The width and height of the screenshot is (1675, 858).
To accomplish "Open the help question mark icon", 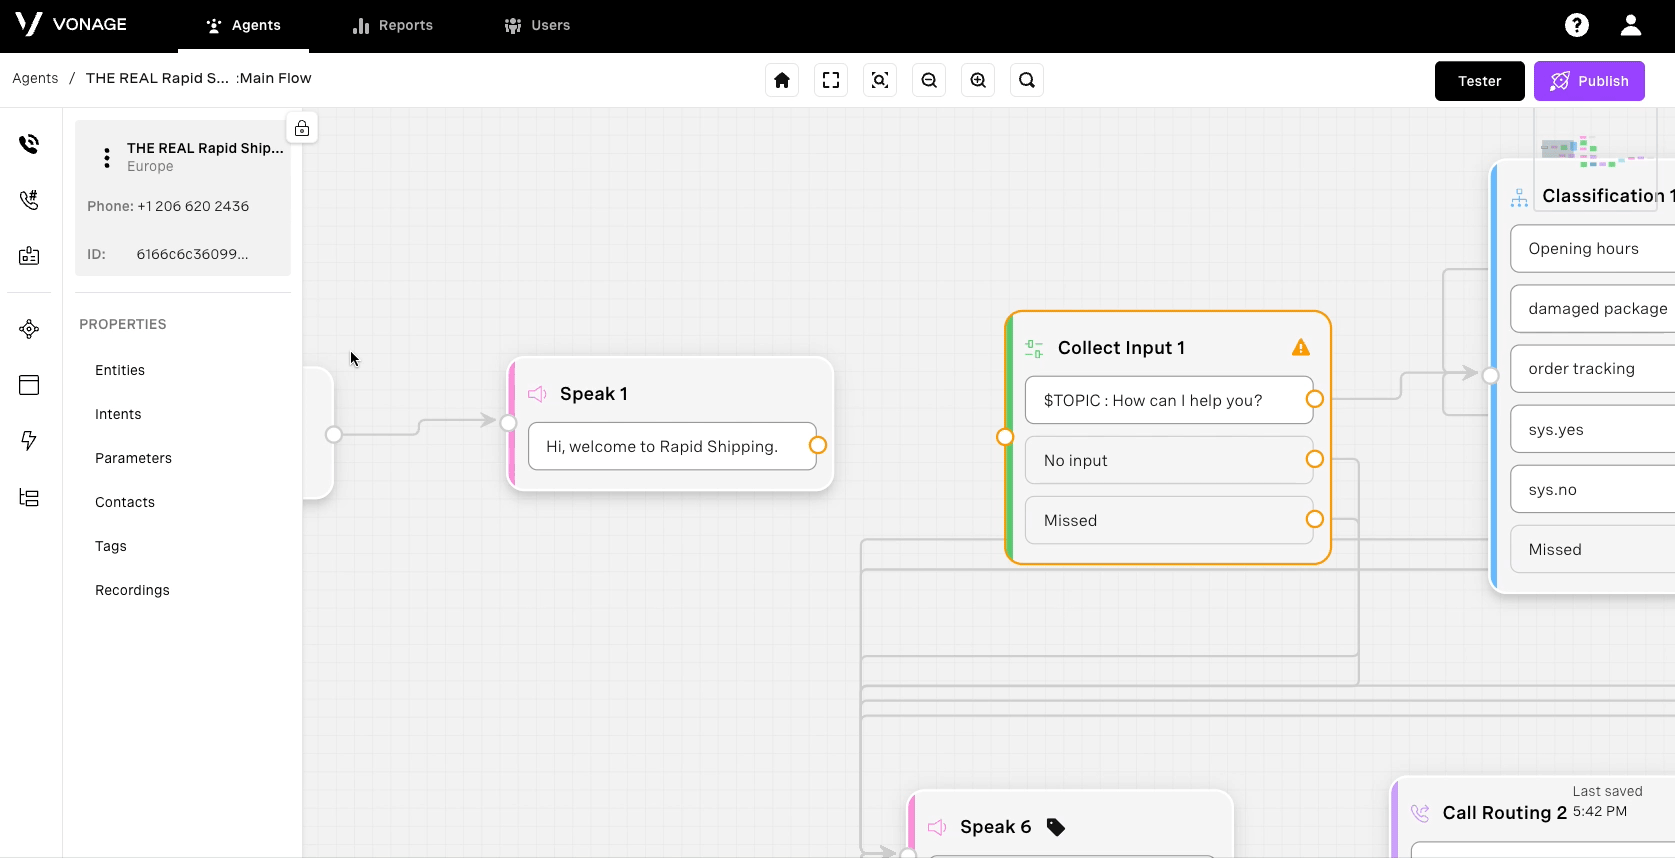I will tap(1577, 25).
